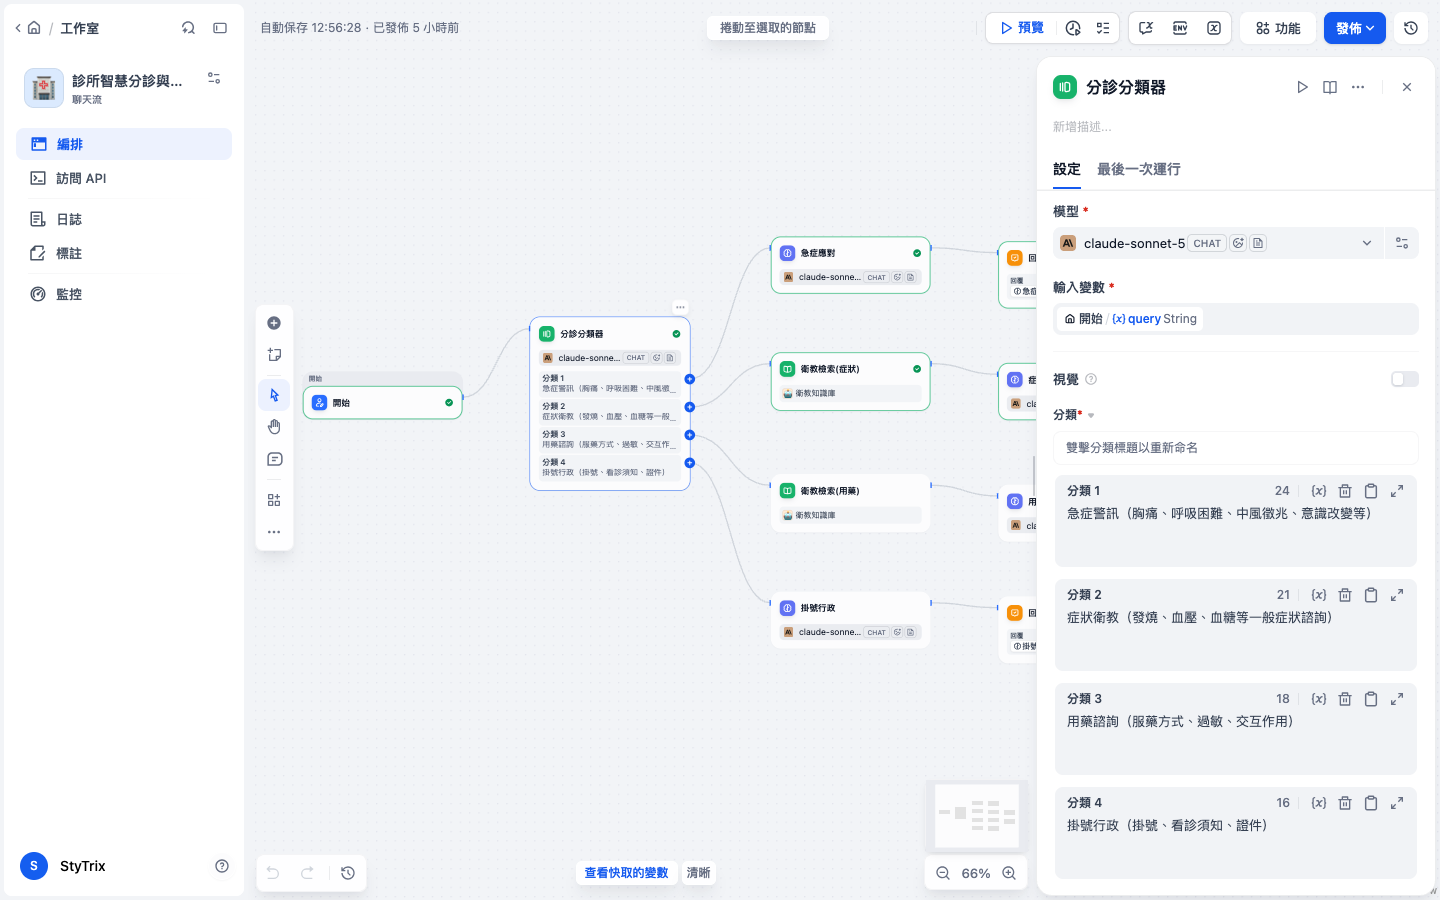Image resolution: width=1440 pixels, height=900 pixels.
Task: Open model parameter settings icon
Action: pos(1402,243)
